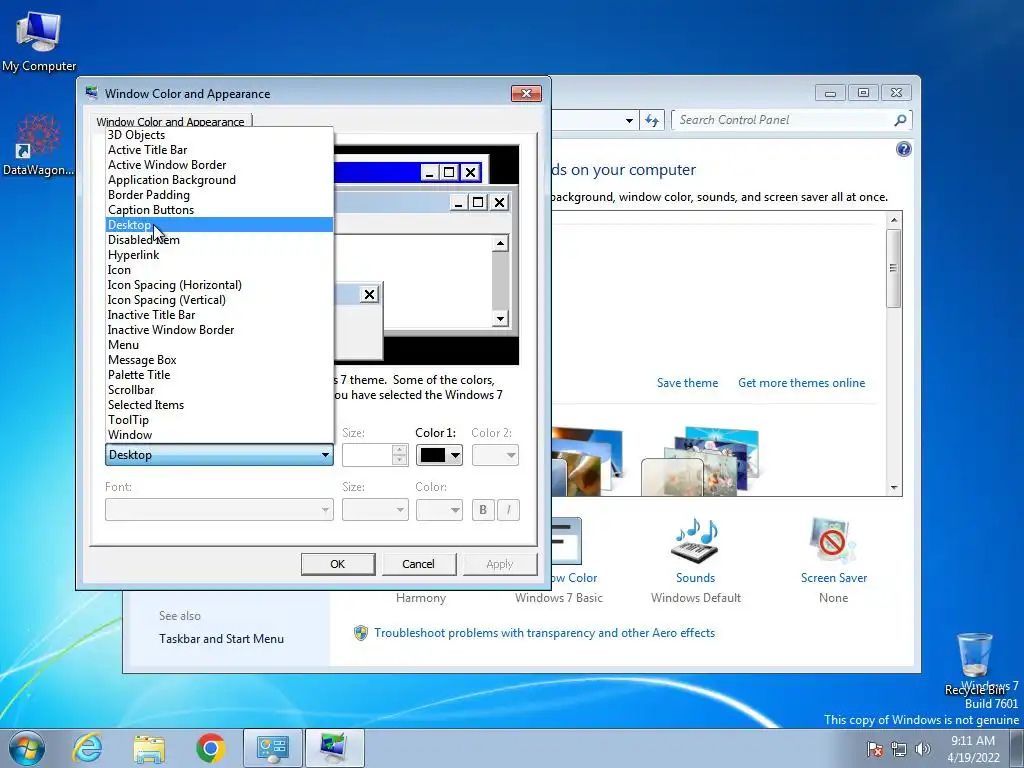
Task: Collapse the Item combo box showing Desktop
Action: click(x=219, y=455)
